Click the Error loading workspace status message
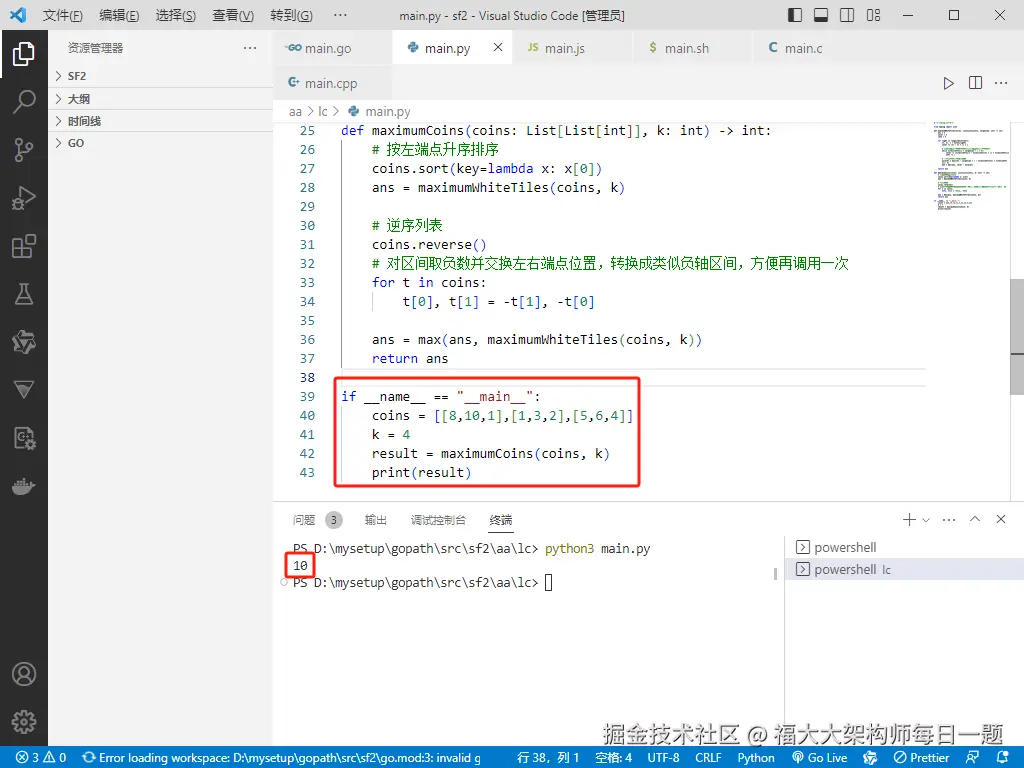Viewport: 1024px width, 768px height. tap(281, 758)
